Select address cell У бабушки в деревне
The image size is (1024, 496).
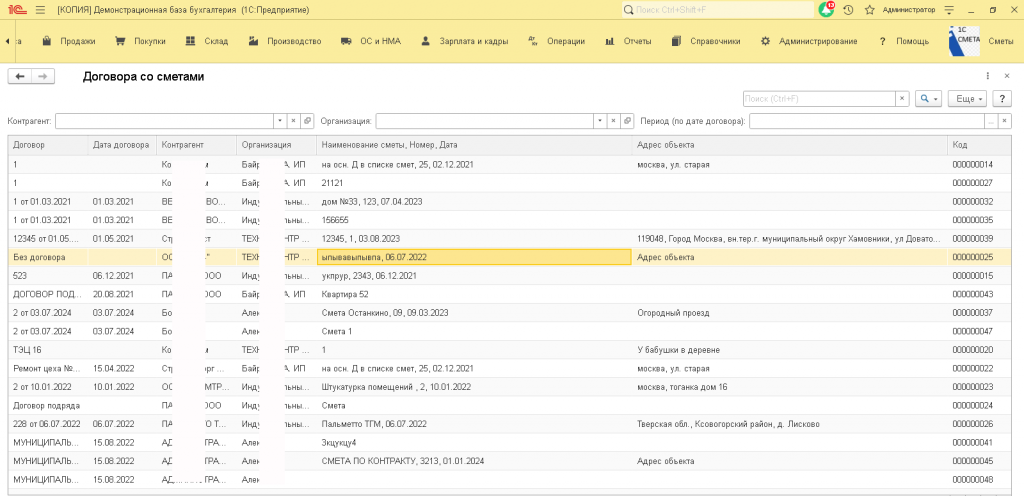point(789,350)
